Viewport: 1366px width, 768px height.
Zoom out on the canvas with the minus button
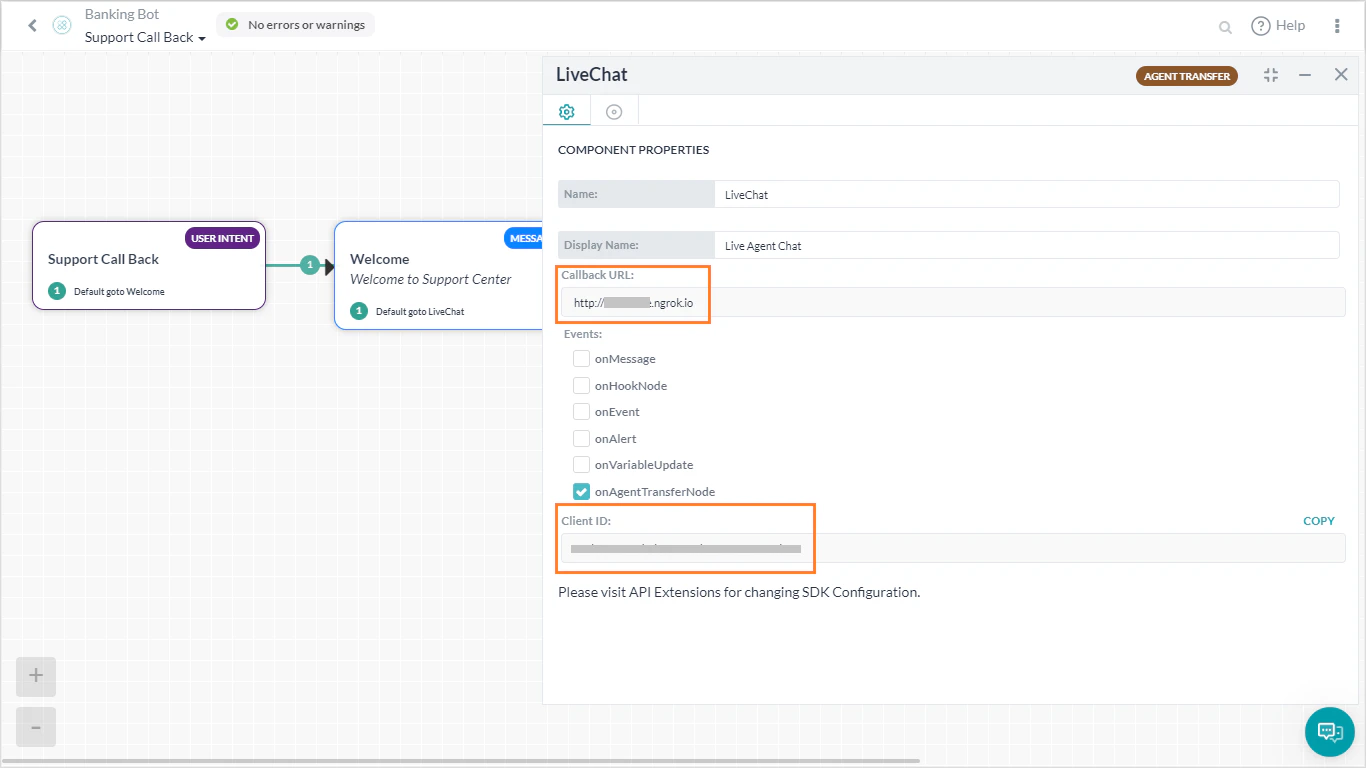[35, 727]
